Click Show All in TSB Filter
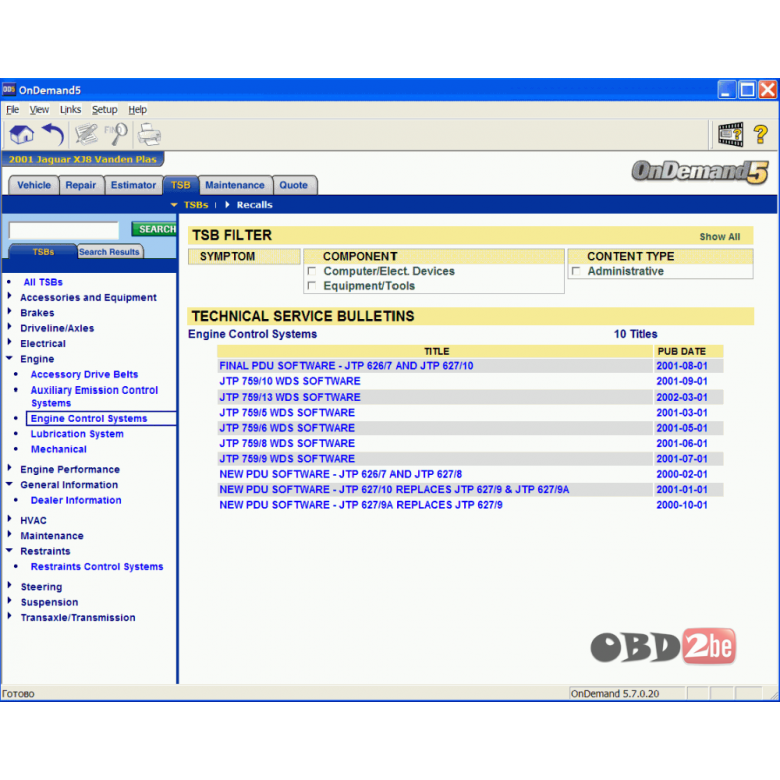Viewport: 780px width, 780px height. (719, 237)
